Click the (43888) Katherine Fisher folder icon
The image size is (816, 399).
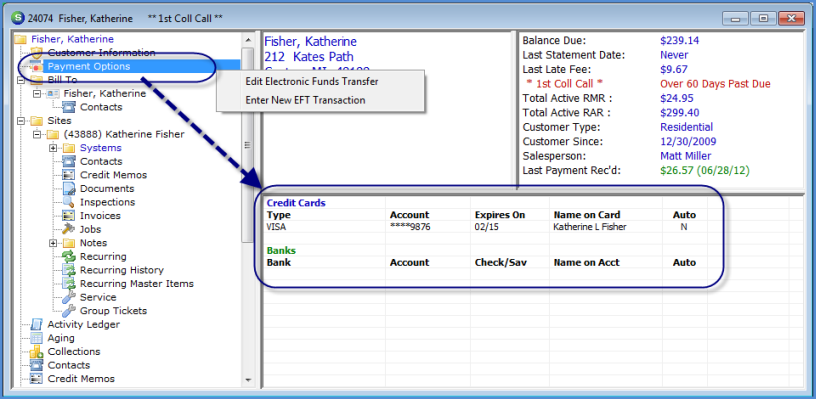click(53, 134)
